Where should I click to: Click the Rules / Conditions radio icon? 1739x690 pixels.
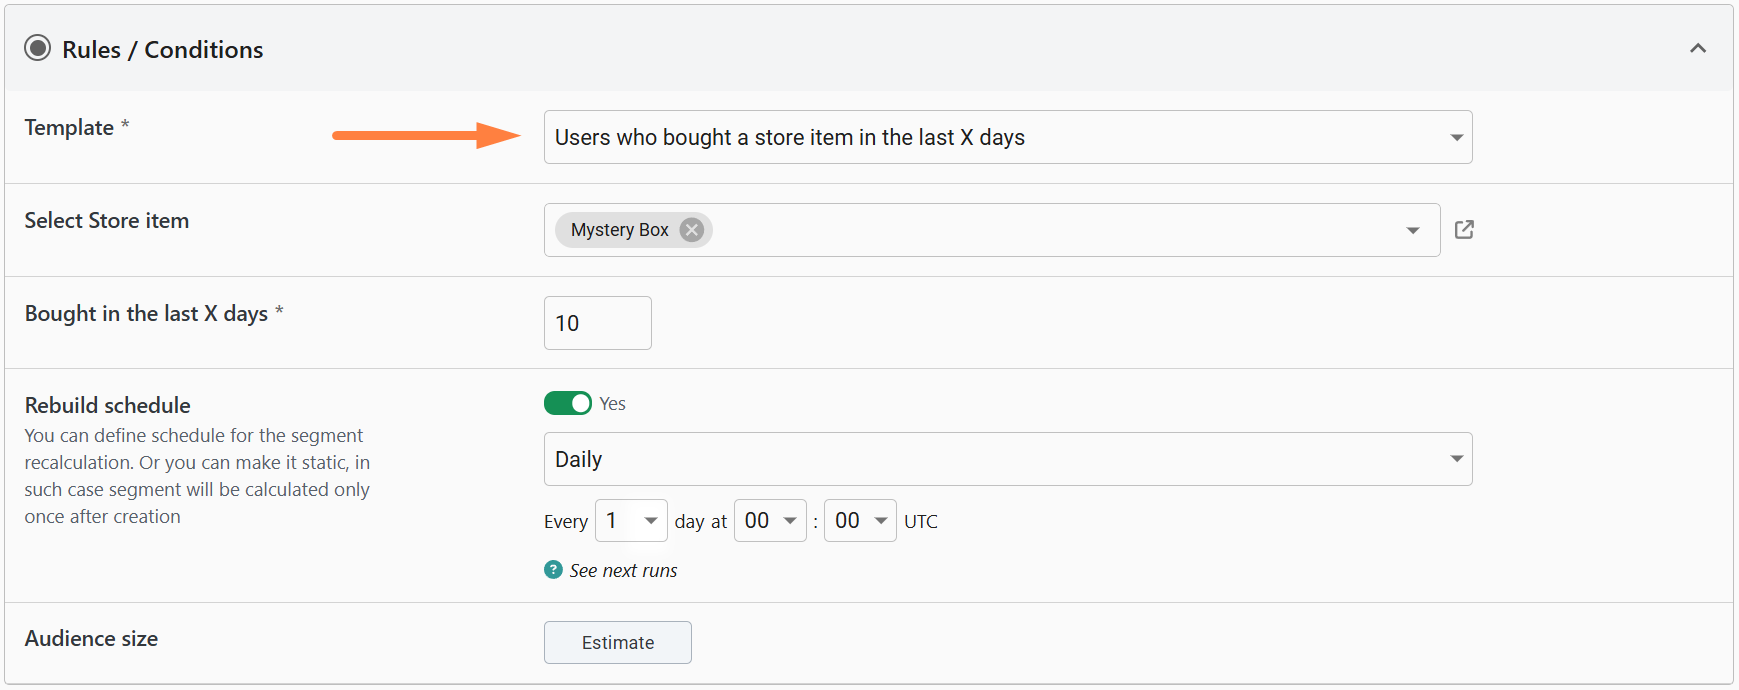pos(38,48)
